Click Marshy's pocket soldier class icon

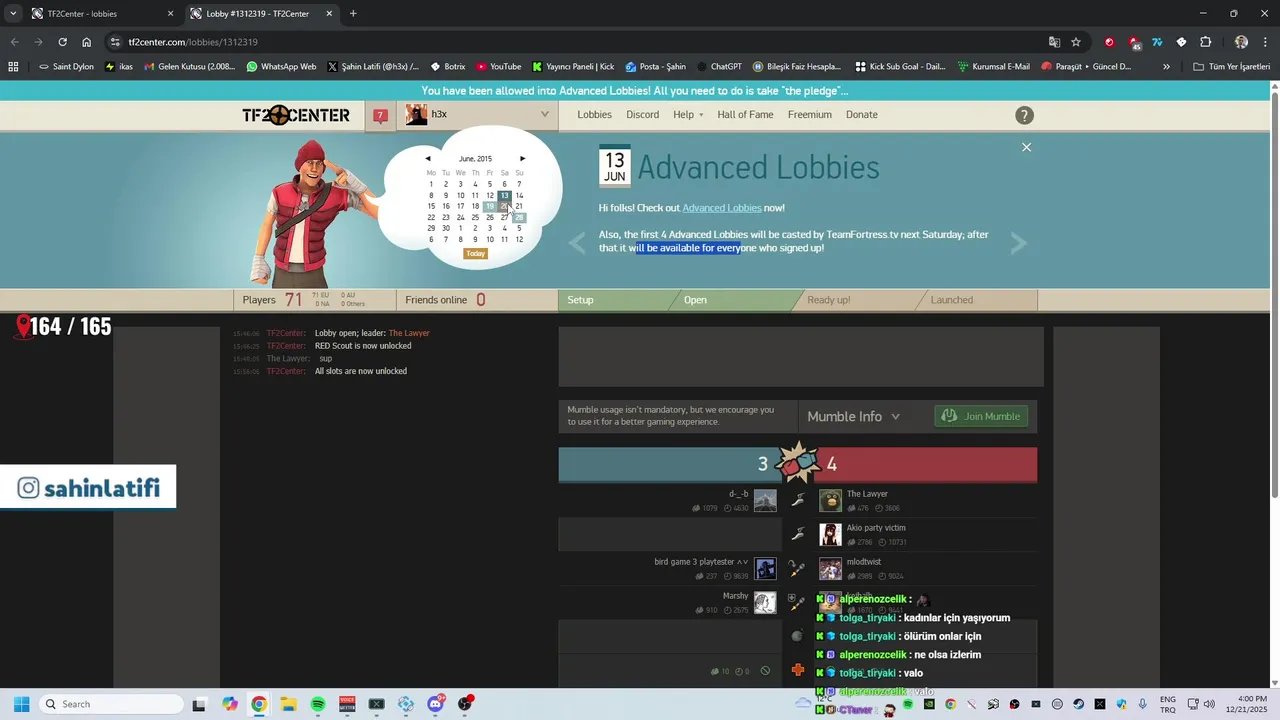(796, 602)
